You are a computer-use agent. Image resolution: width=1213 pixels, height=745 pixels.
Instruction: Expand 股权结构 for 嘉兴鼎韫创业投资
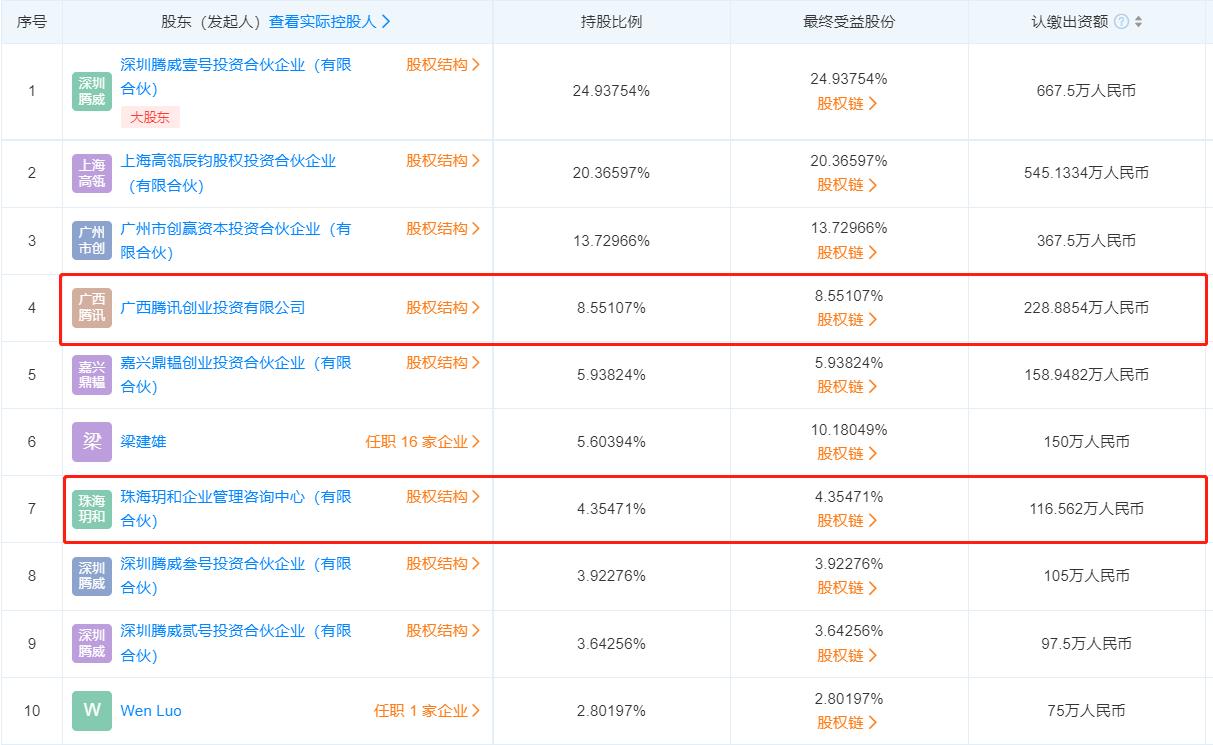[443, 363]
